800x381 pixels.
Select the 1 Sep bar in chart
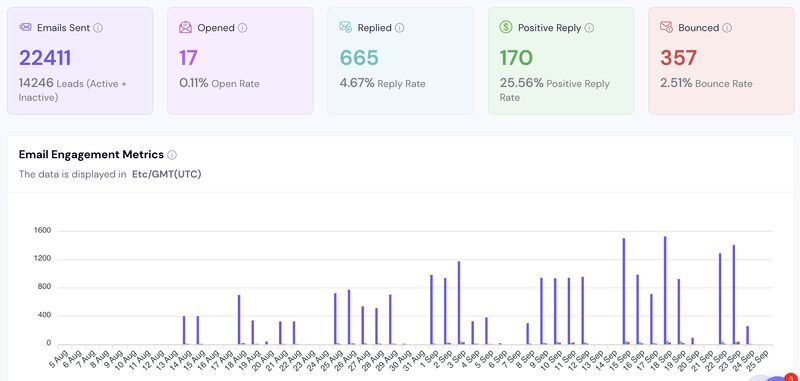431,310
